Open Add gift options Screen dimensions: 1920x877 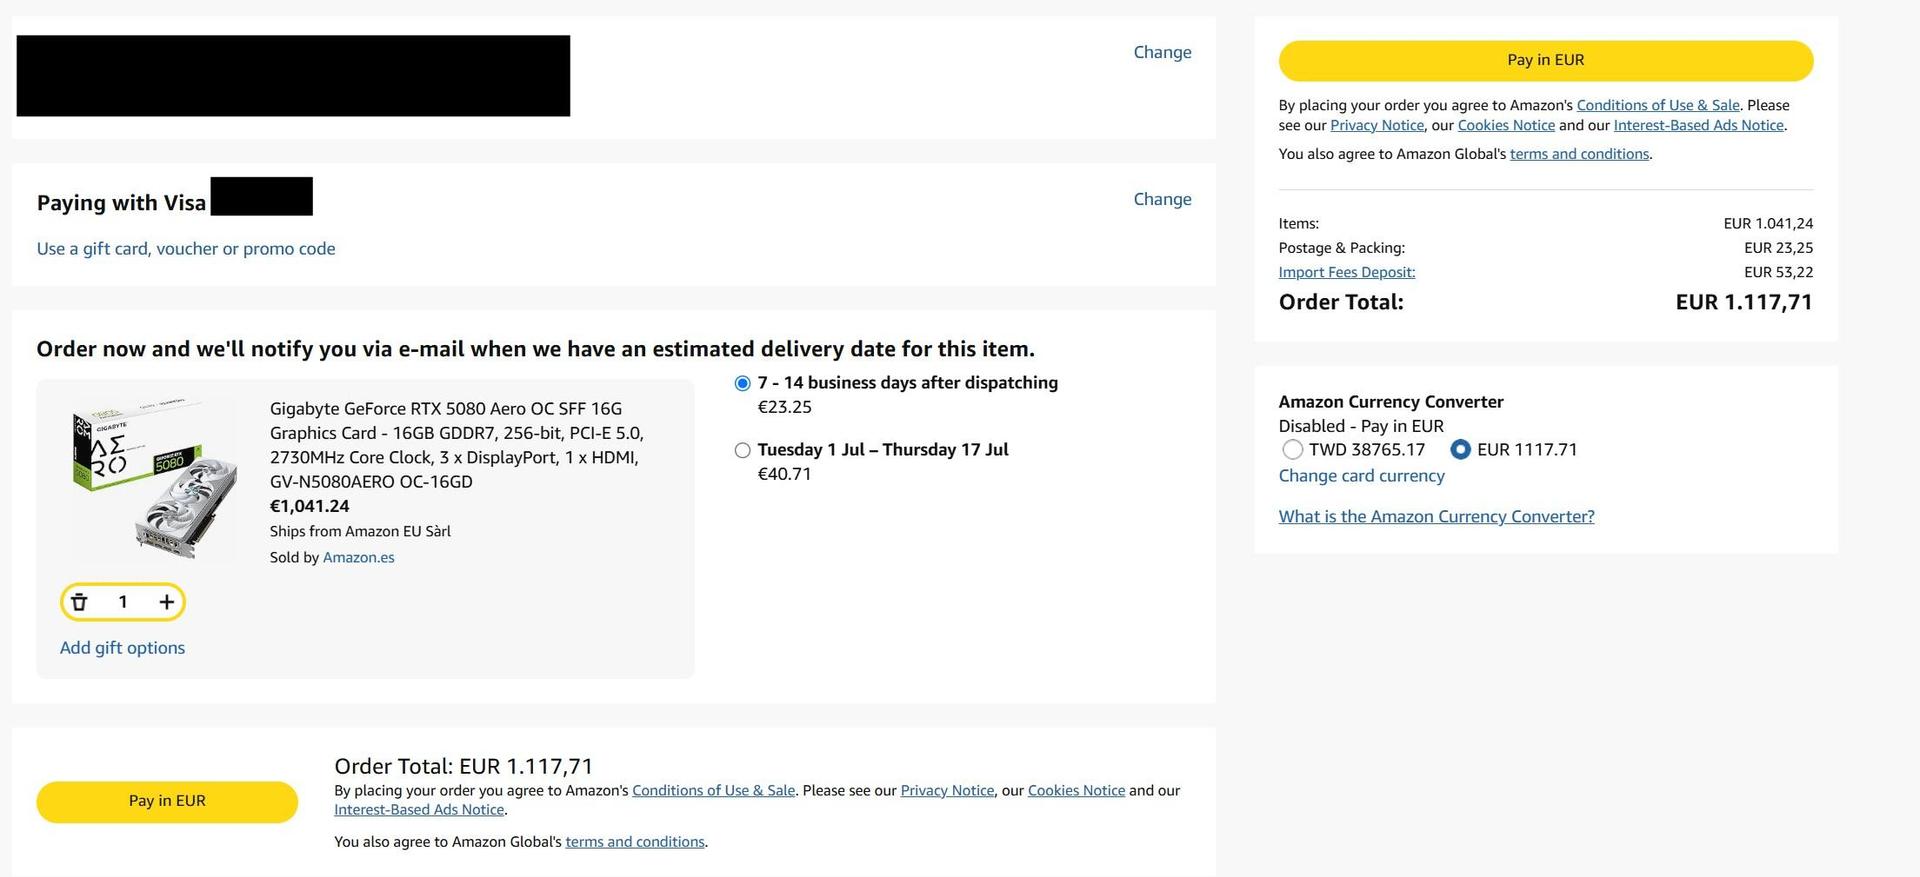(122, 648)
